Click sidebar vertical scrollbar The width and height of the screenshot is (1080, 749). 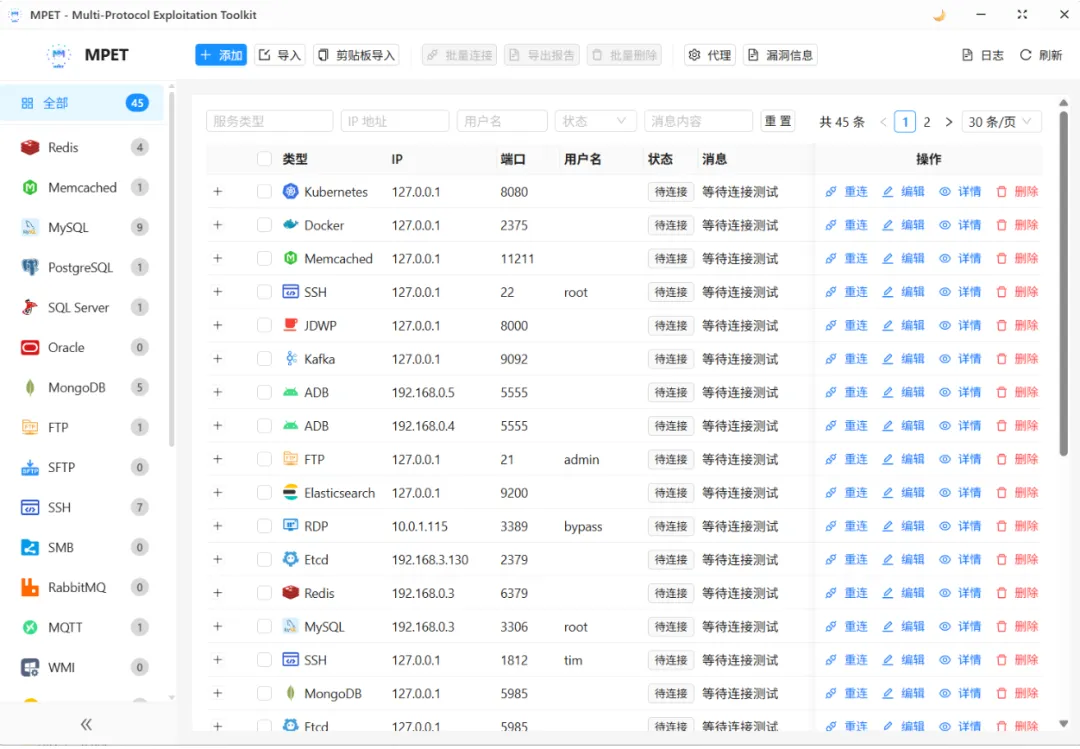point(172,269)
